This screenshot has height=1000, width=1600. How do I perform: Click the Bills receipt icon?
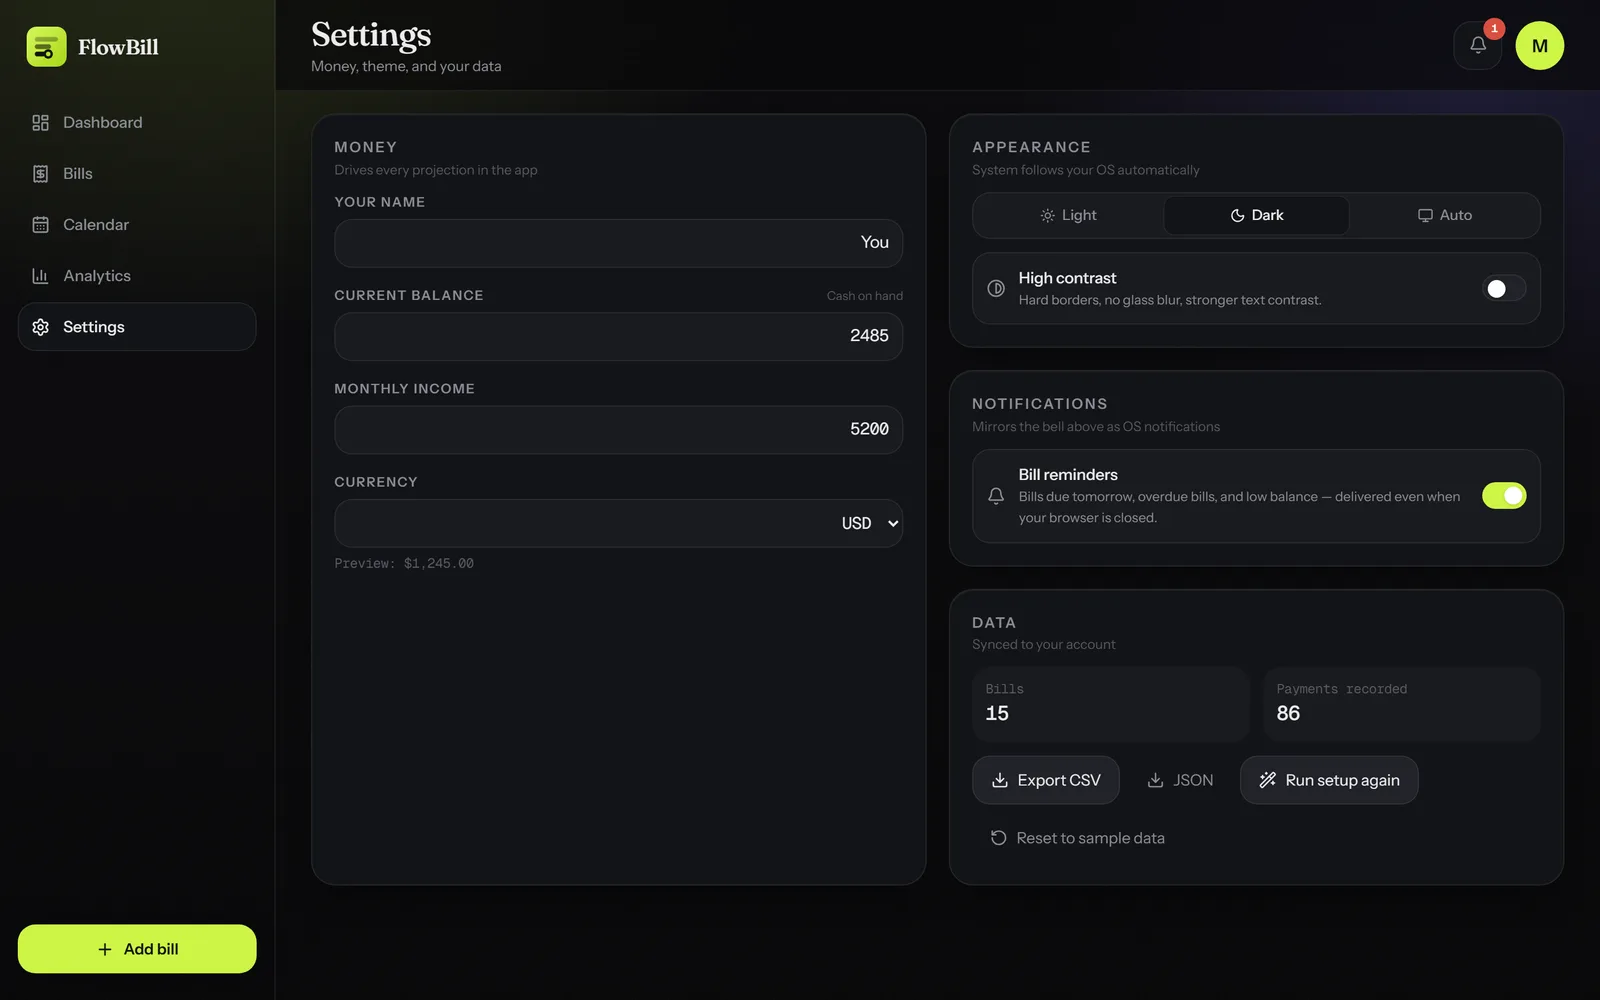(x=40, y=174)
